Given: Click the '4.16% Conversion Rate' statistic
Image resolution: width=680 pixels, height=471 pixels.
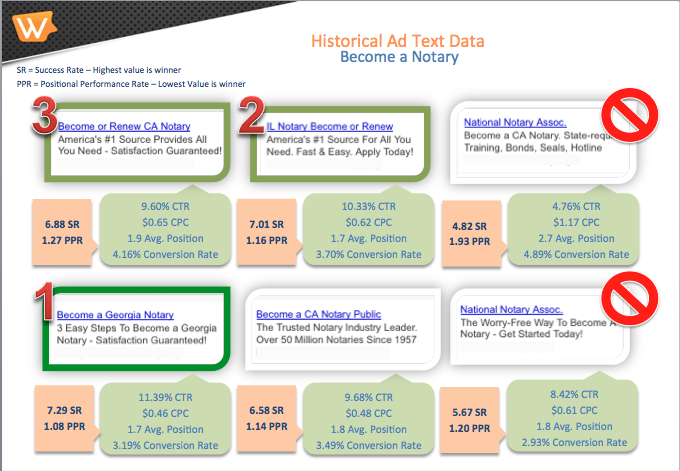Looking at the screenshot, I should click(165, 255).
